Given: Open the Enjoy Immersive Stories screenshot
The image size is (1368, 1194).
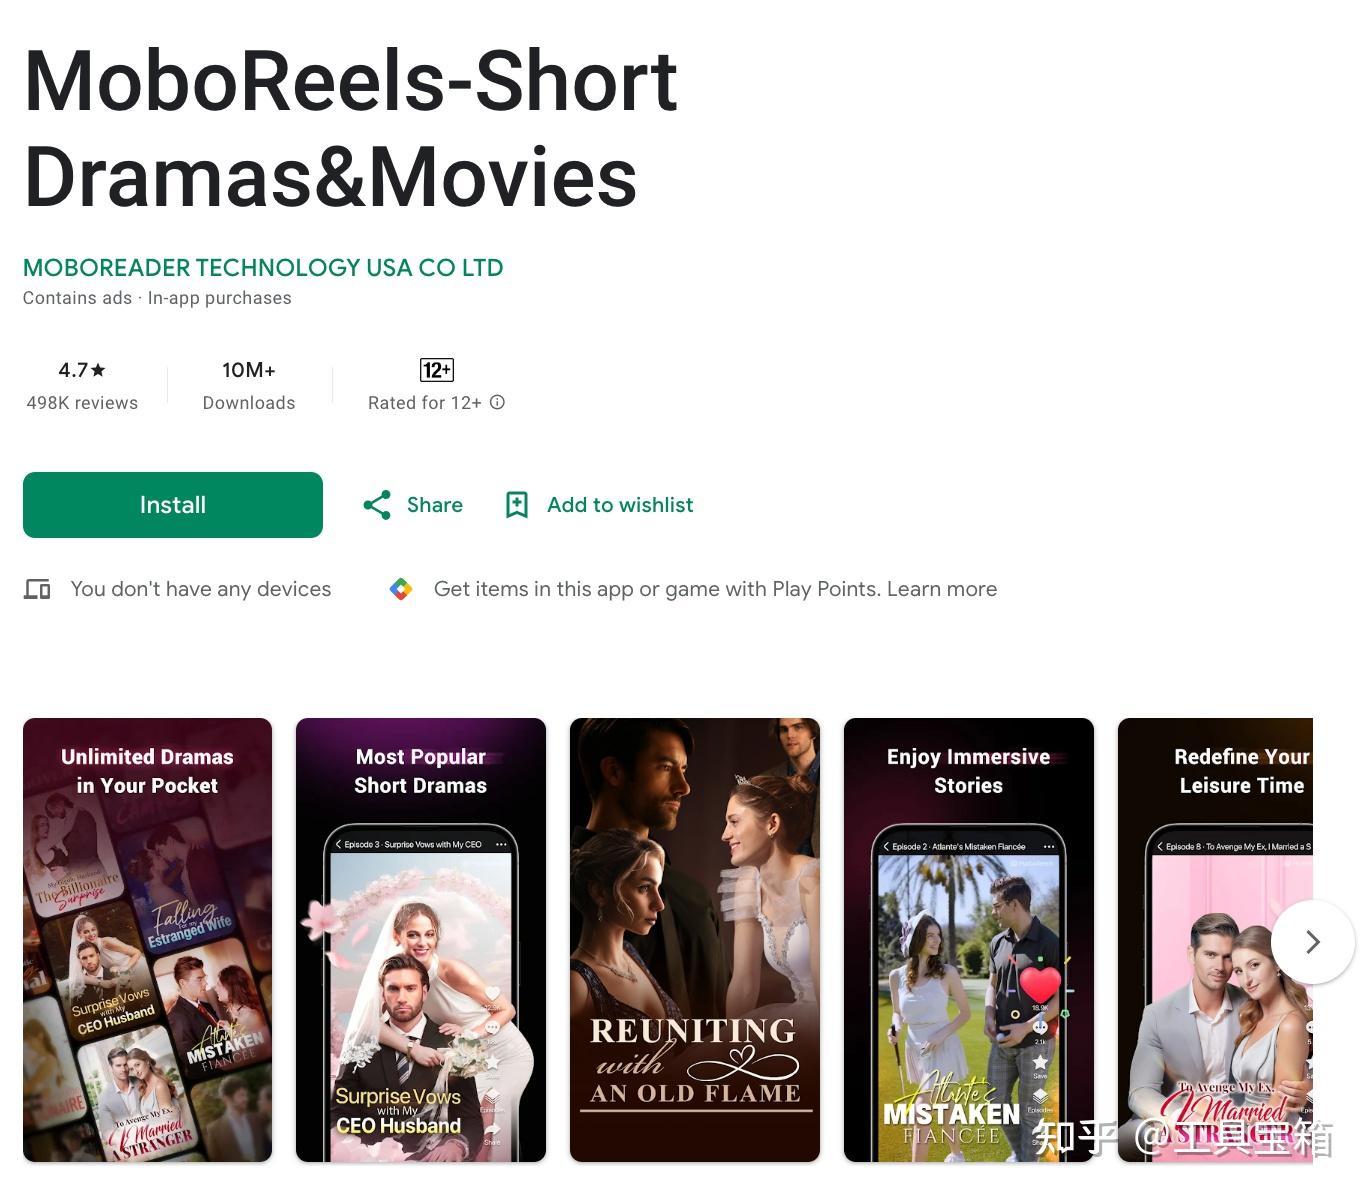Looking at the screenshot, I should coord(969,940).
